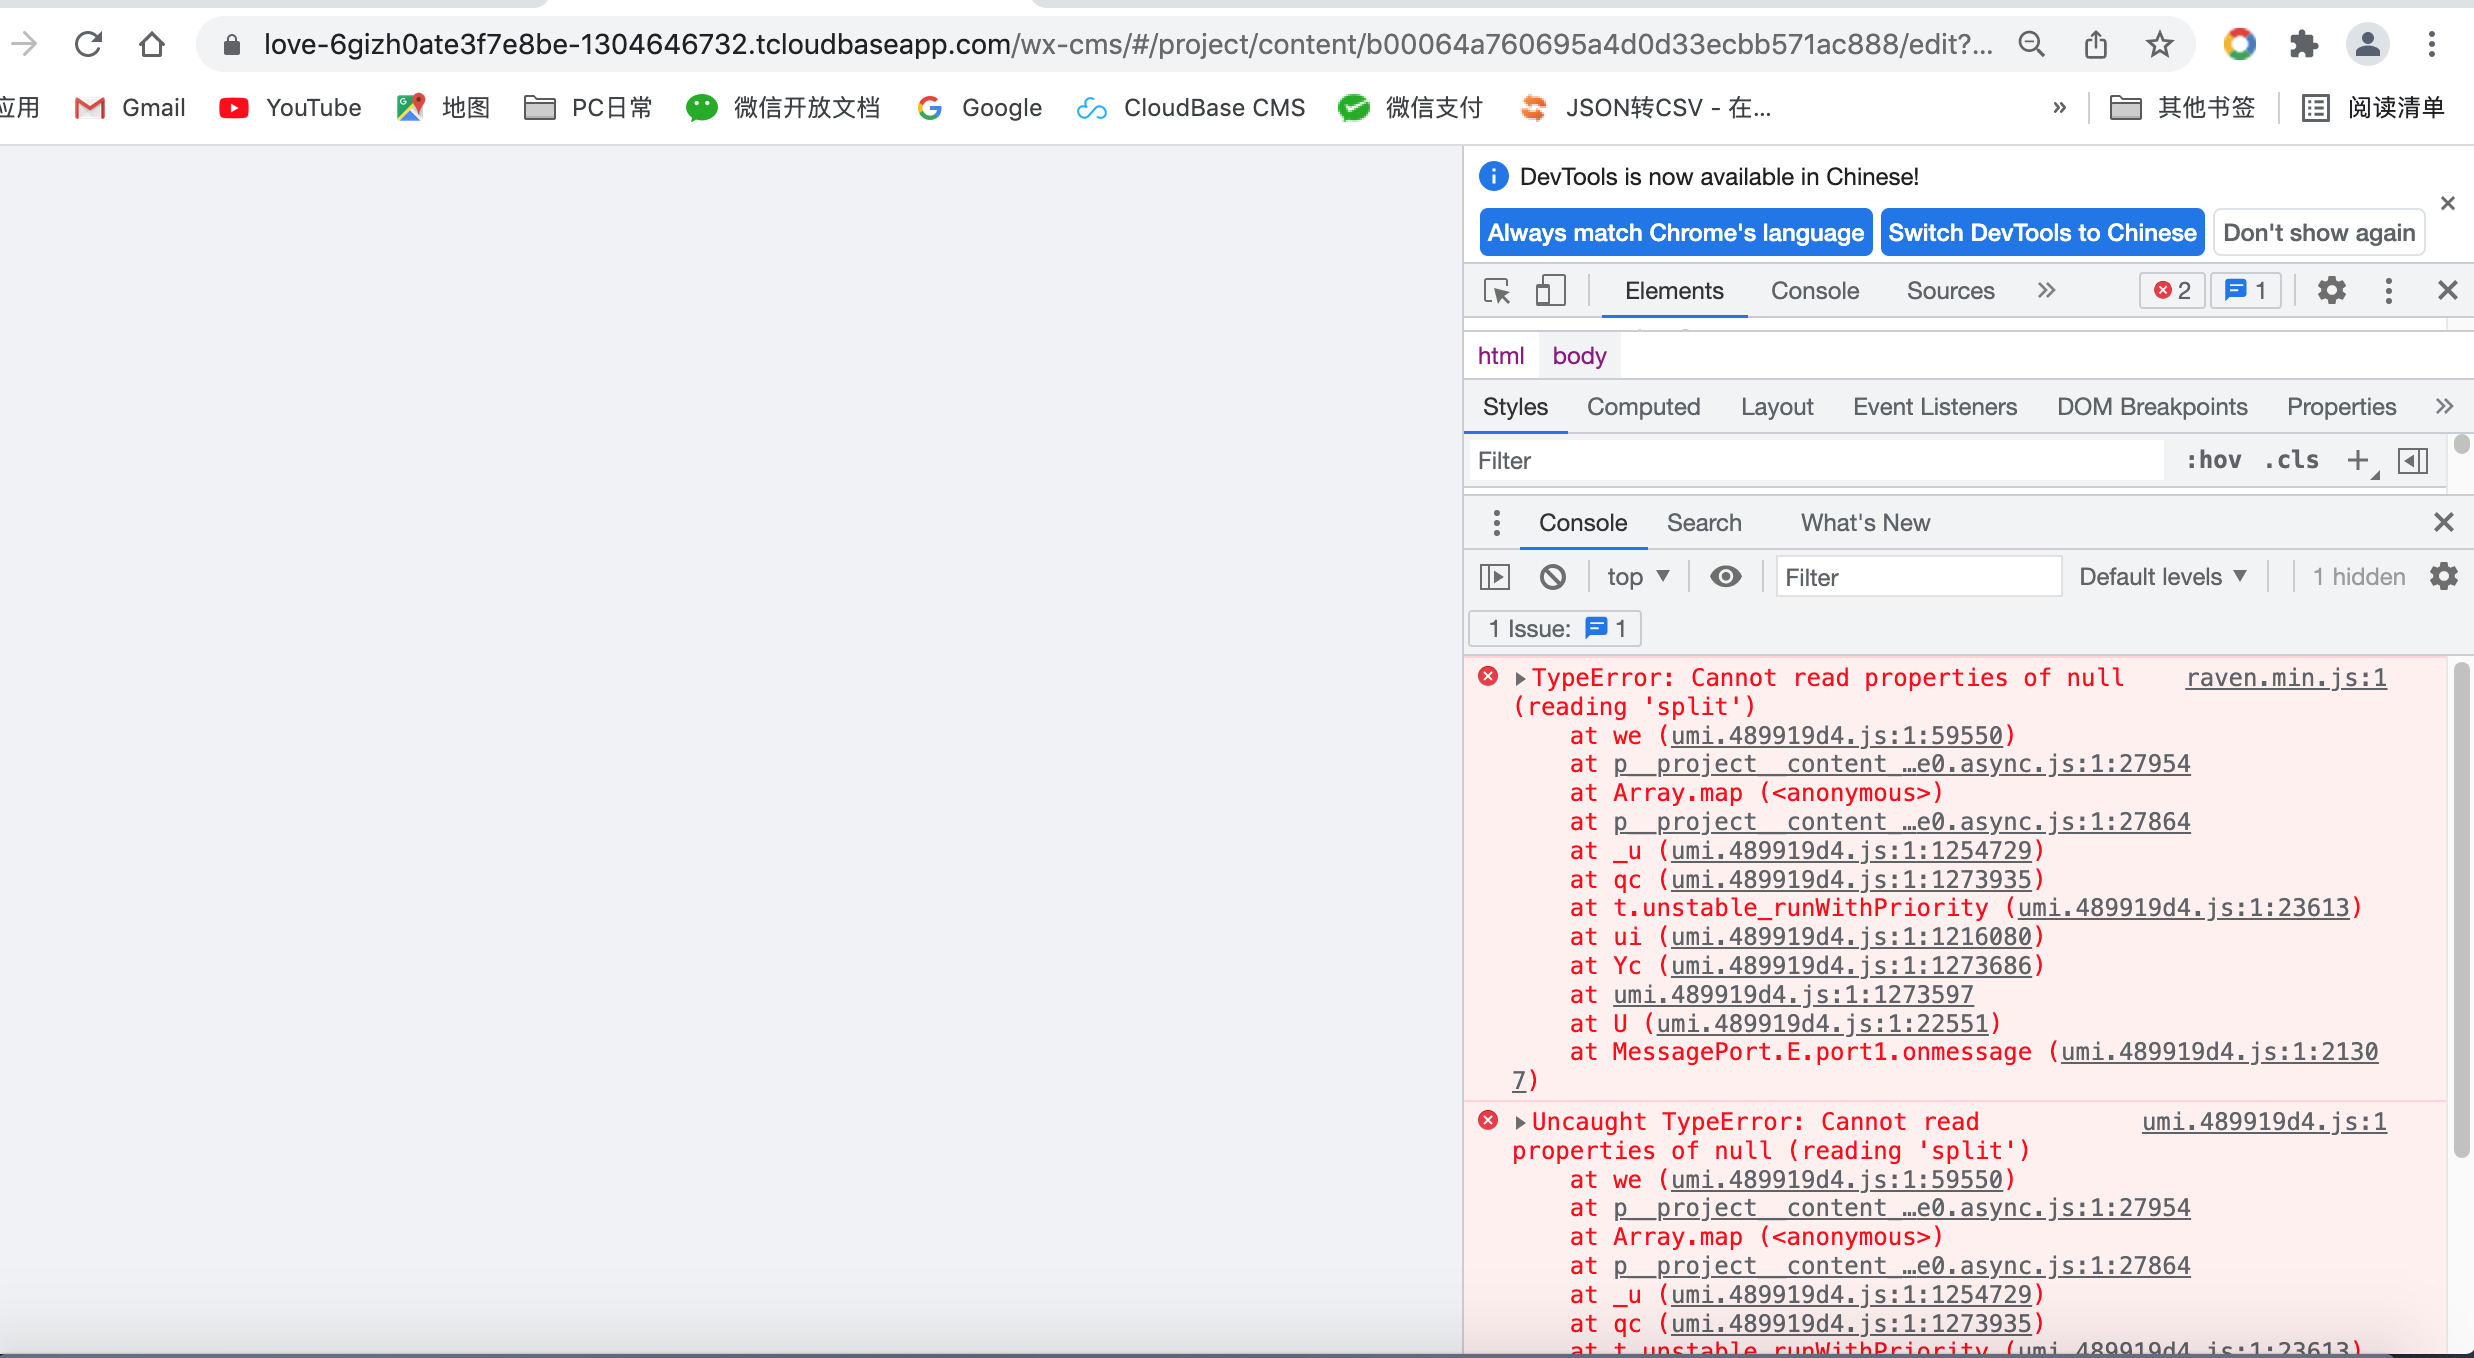Click the new style rule plus icon
Screen dimensions: 2474x1358
2358,460
